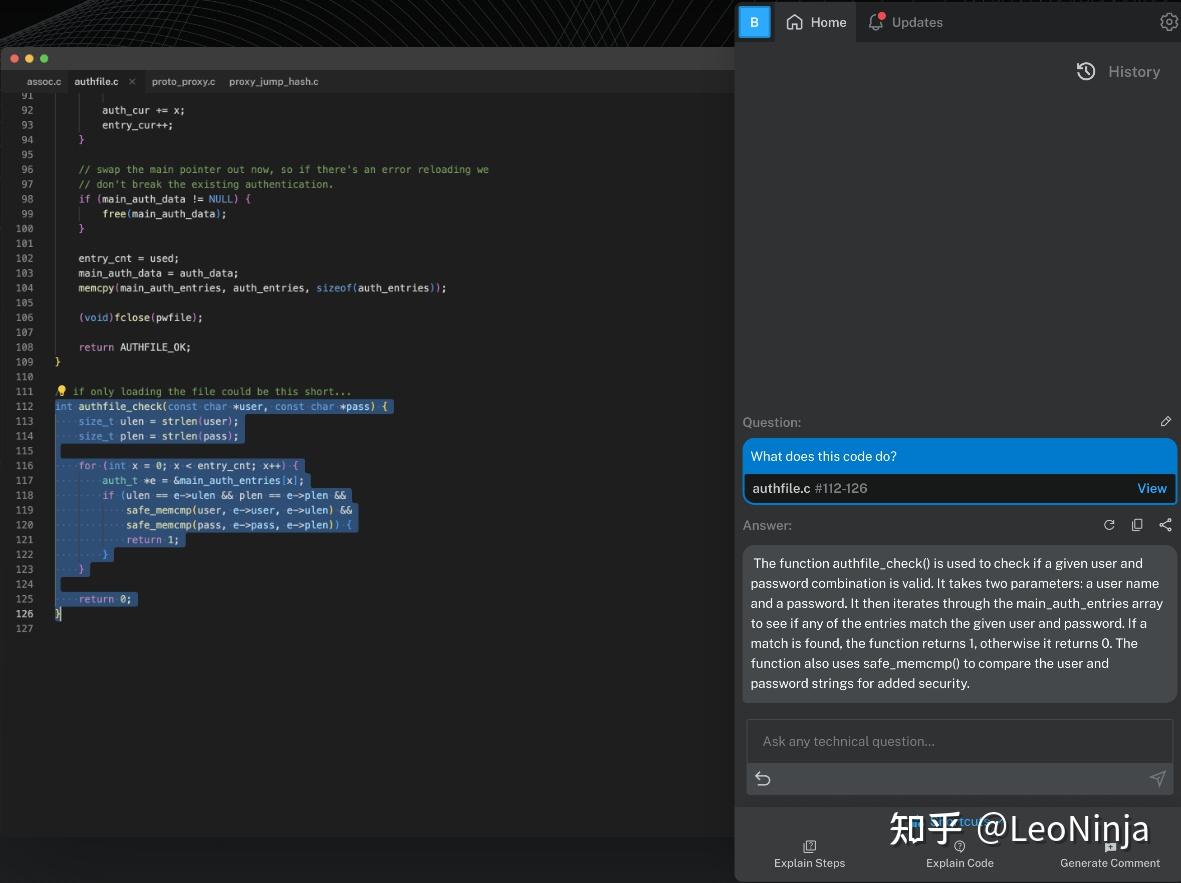The image size is (1181, 883).
Task: Click the comment 'if only loading the file could be this short...'
Action: (212, 391)
